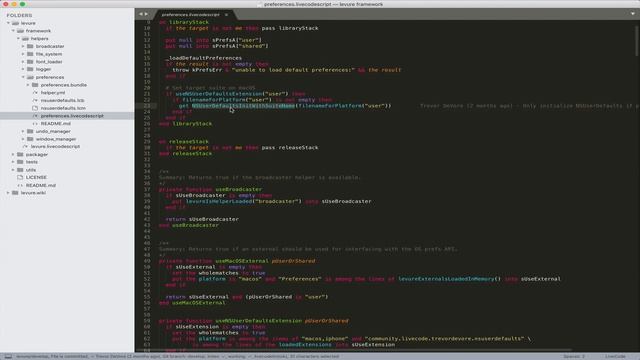Image resolution: width=640 pixels, height=360 pixels.
Task: Close the preferences.livecodescript tab
Action: pos(226,15)
